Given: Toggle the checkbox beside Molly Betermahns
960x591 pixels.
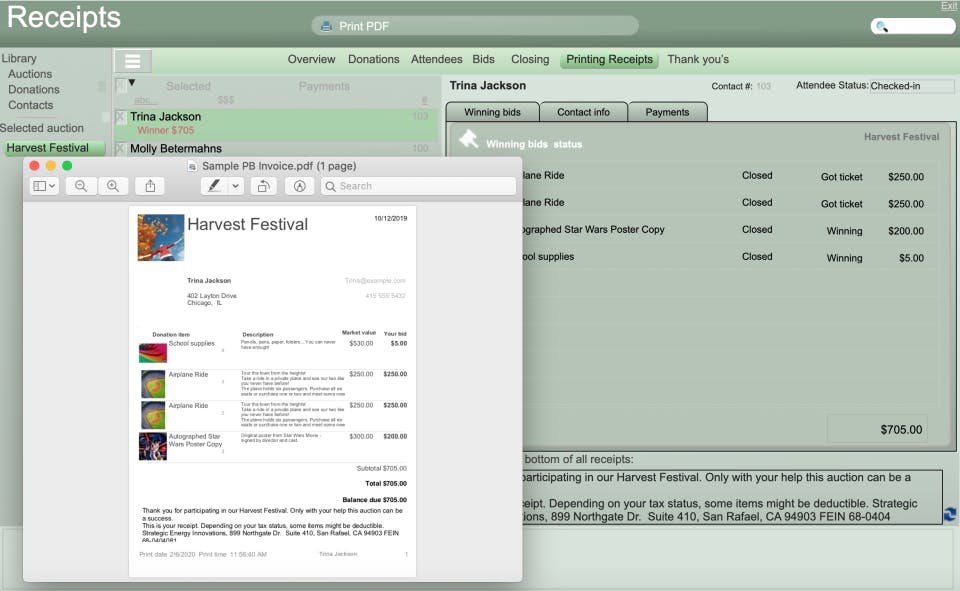Looking at the screenshot, I should [121, 148].
